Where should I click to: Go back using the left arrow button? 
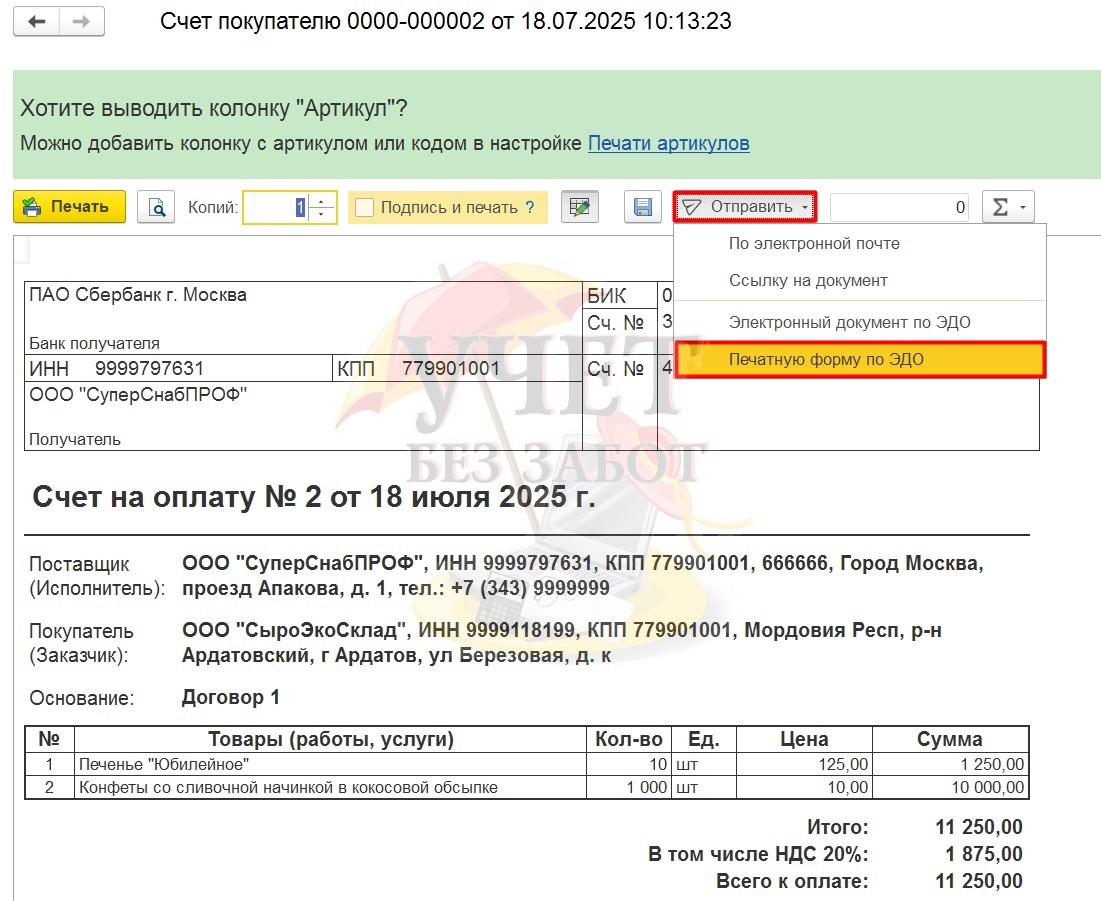point(37,22)
